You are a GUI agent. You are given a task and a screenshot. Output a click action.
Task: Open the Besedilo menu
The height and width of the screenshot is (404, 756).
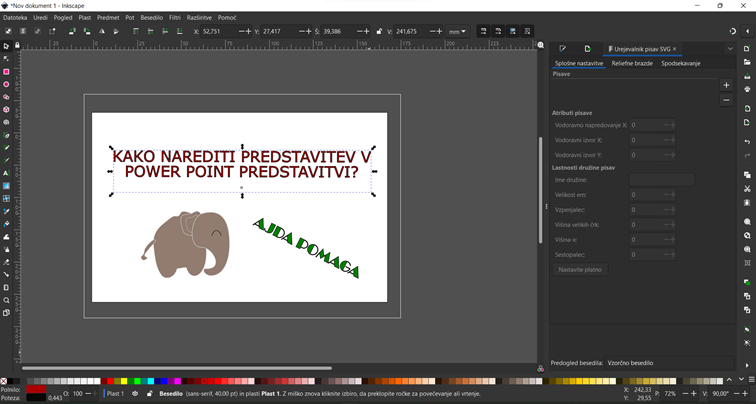pos(151,17)
